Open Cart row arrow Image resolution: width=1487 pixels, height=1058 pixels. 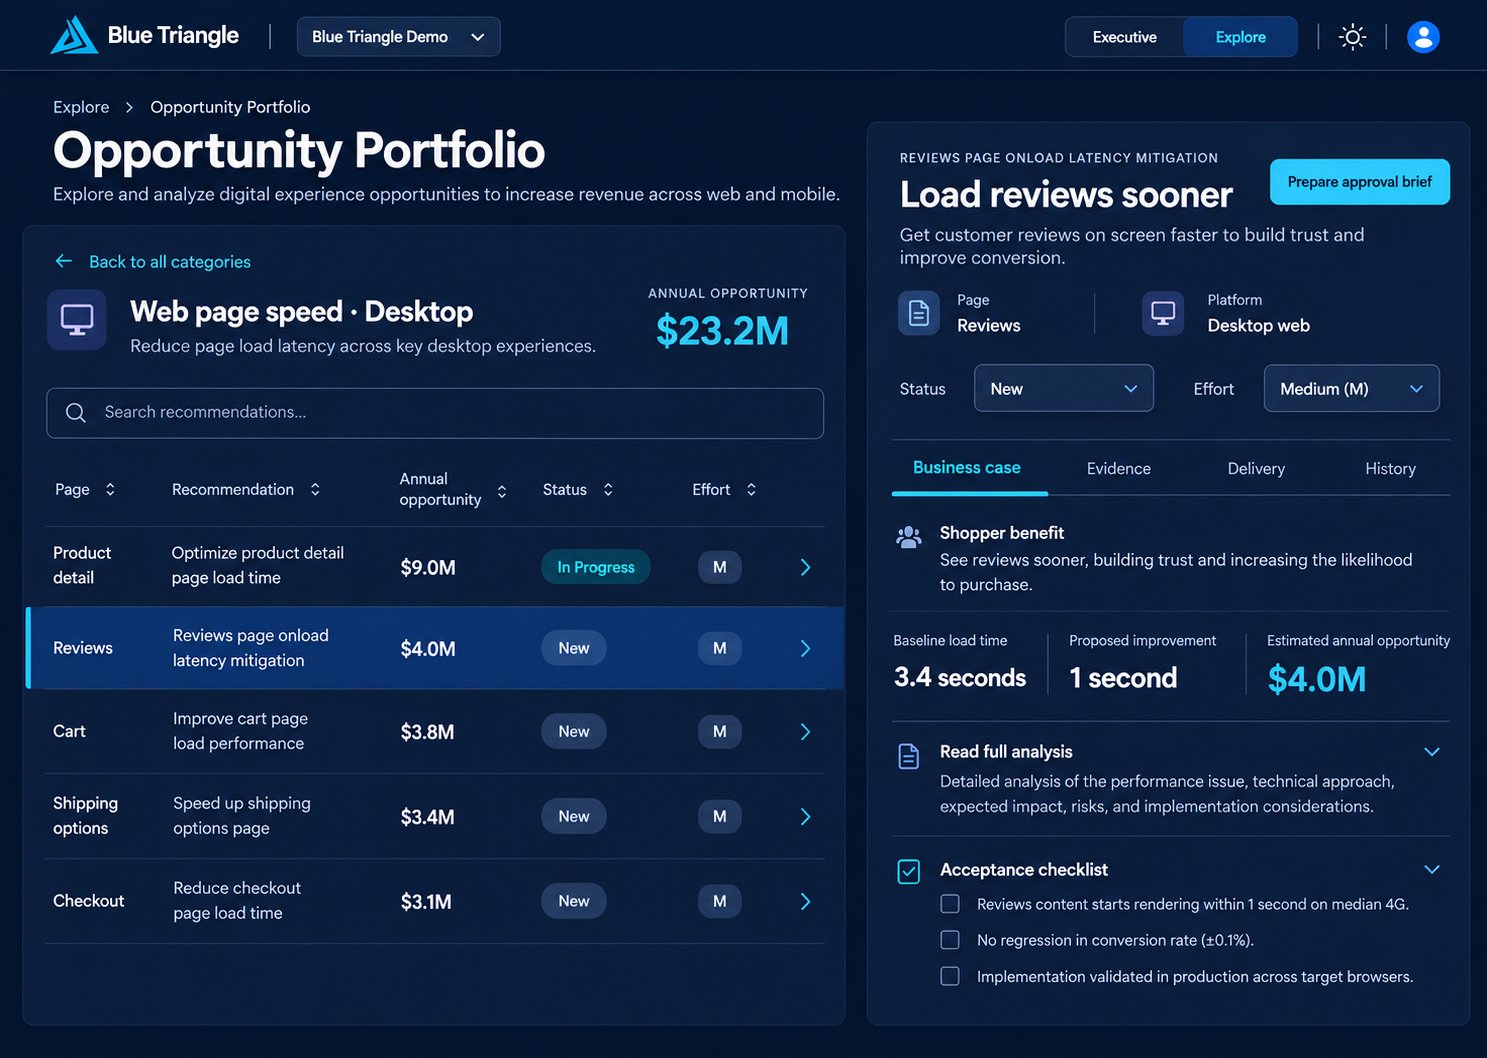pos(805,732)
